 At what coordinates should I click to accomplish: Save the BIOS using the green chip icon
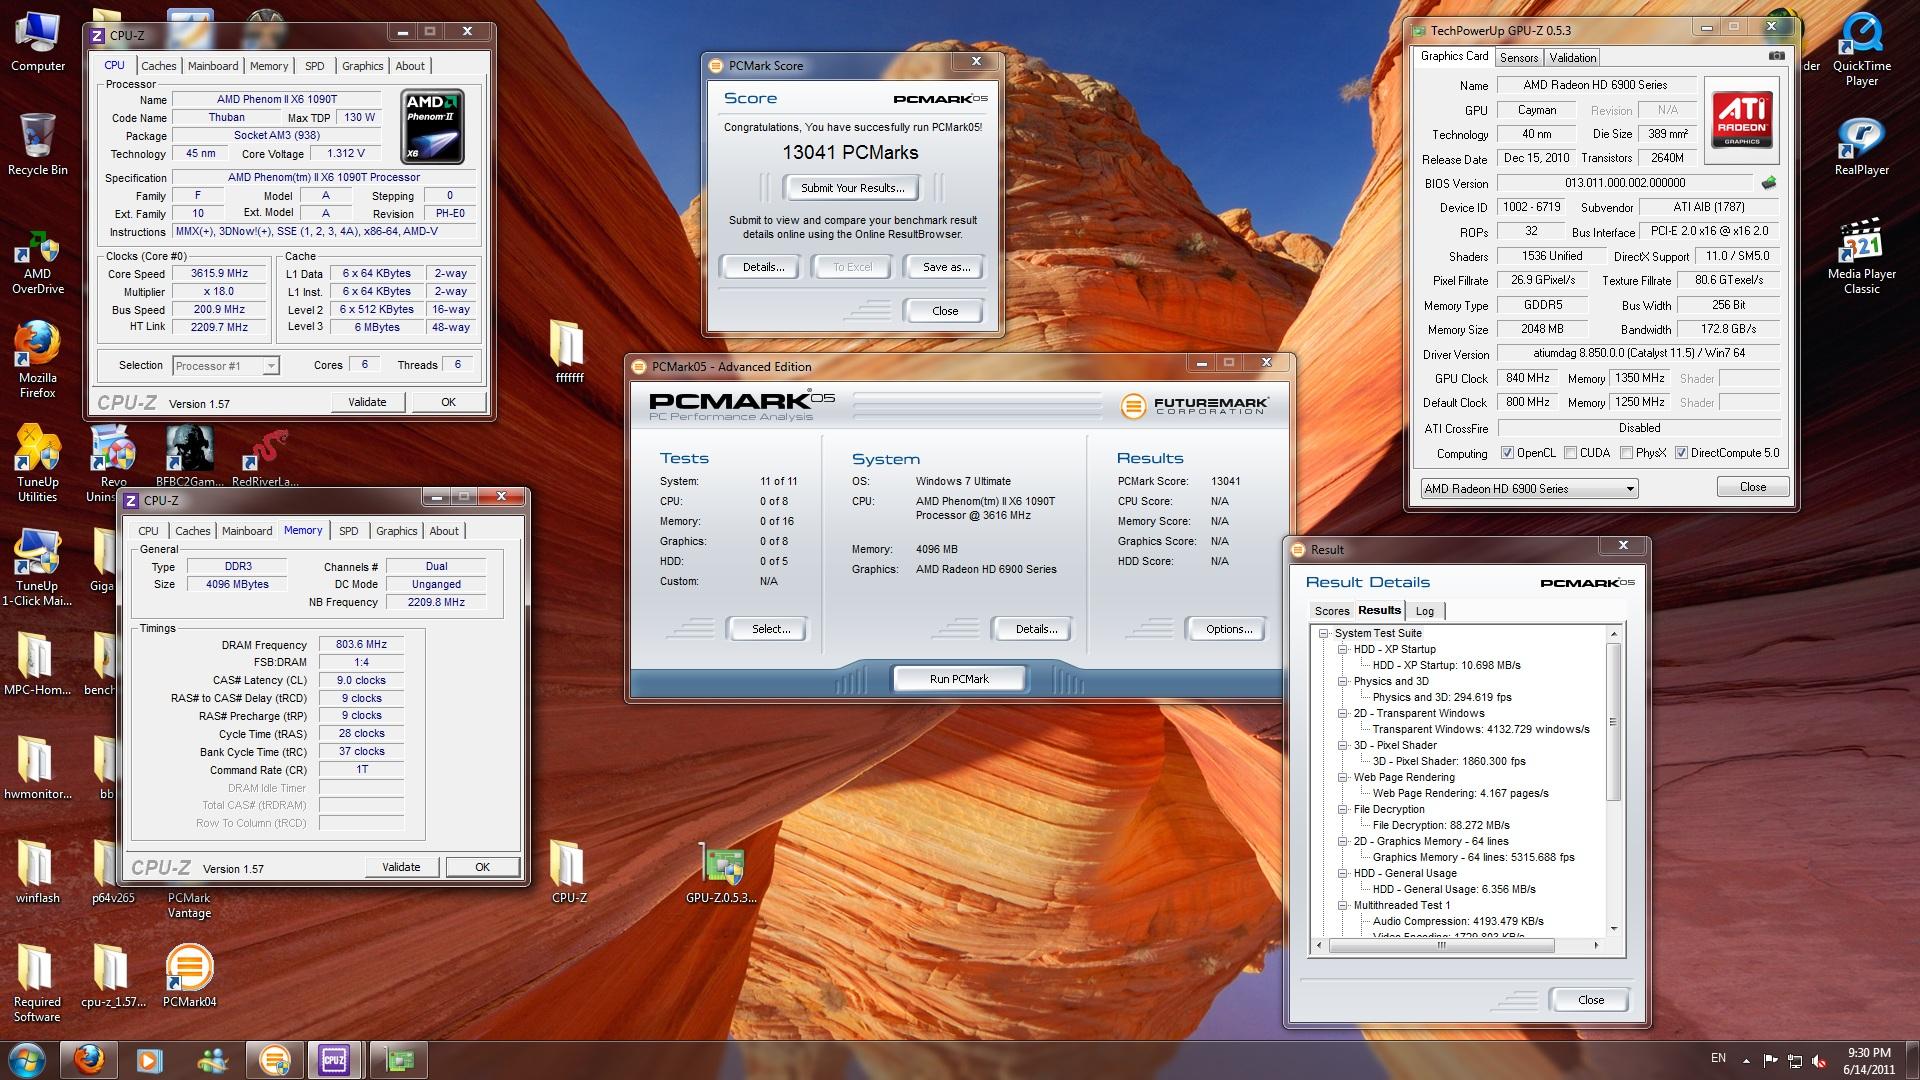pyautogui.click(x=1768, y=183)
